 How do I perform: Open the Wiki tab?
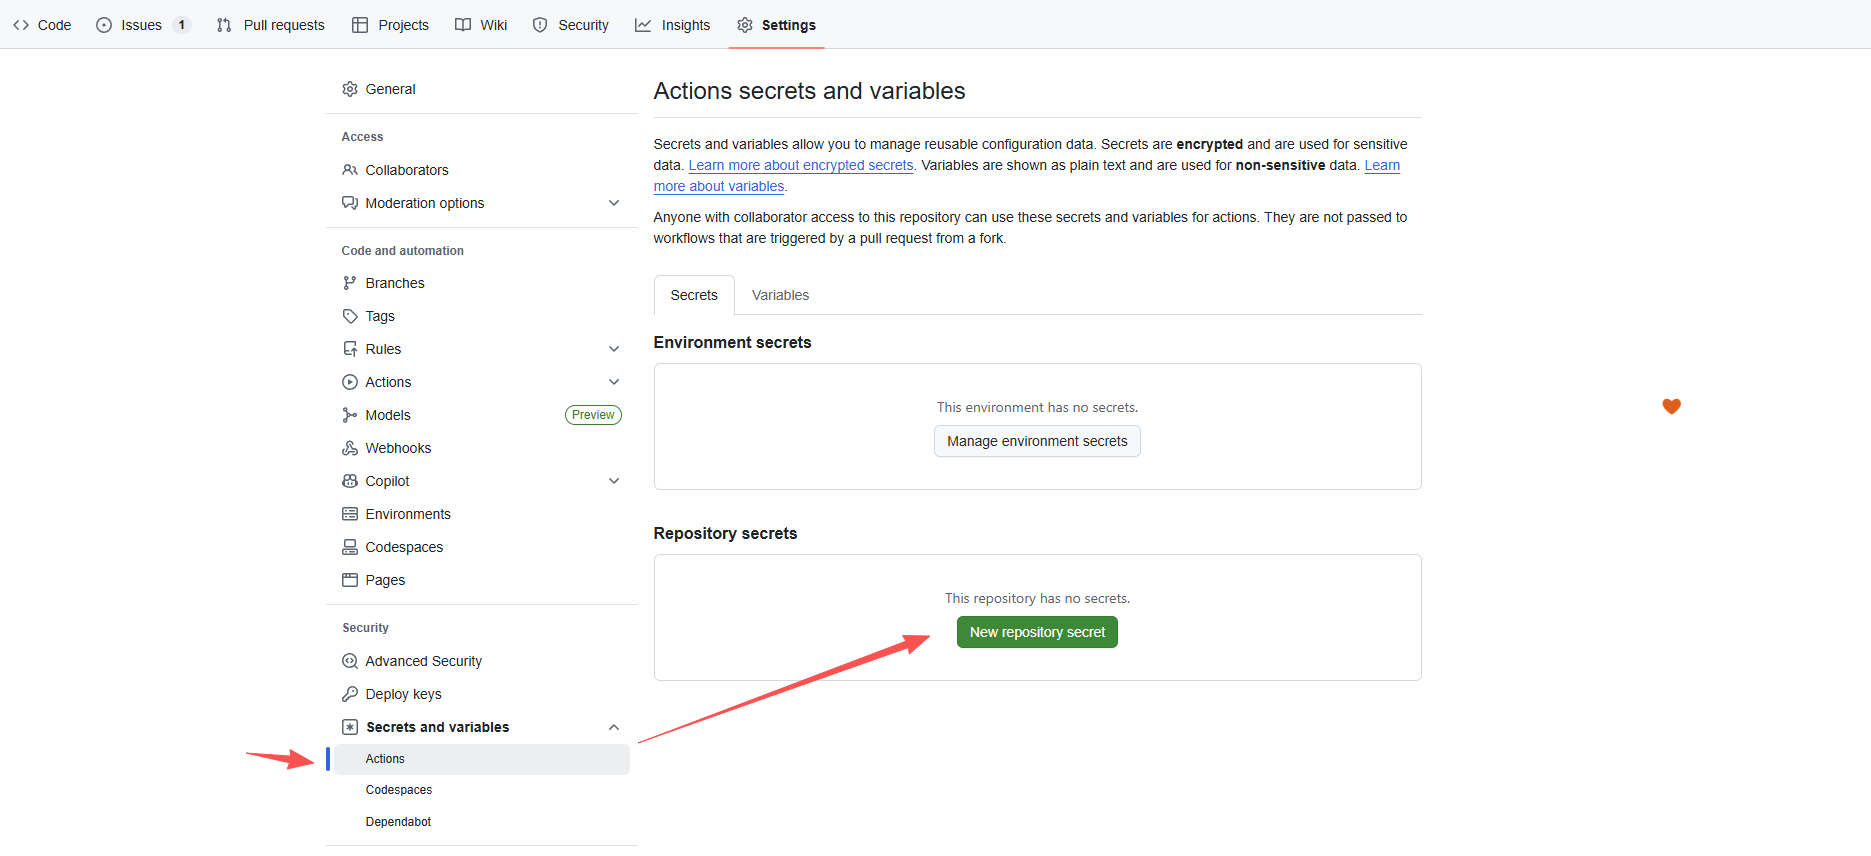point(481,25)
